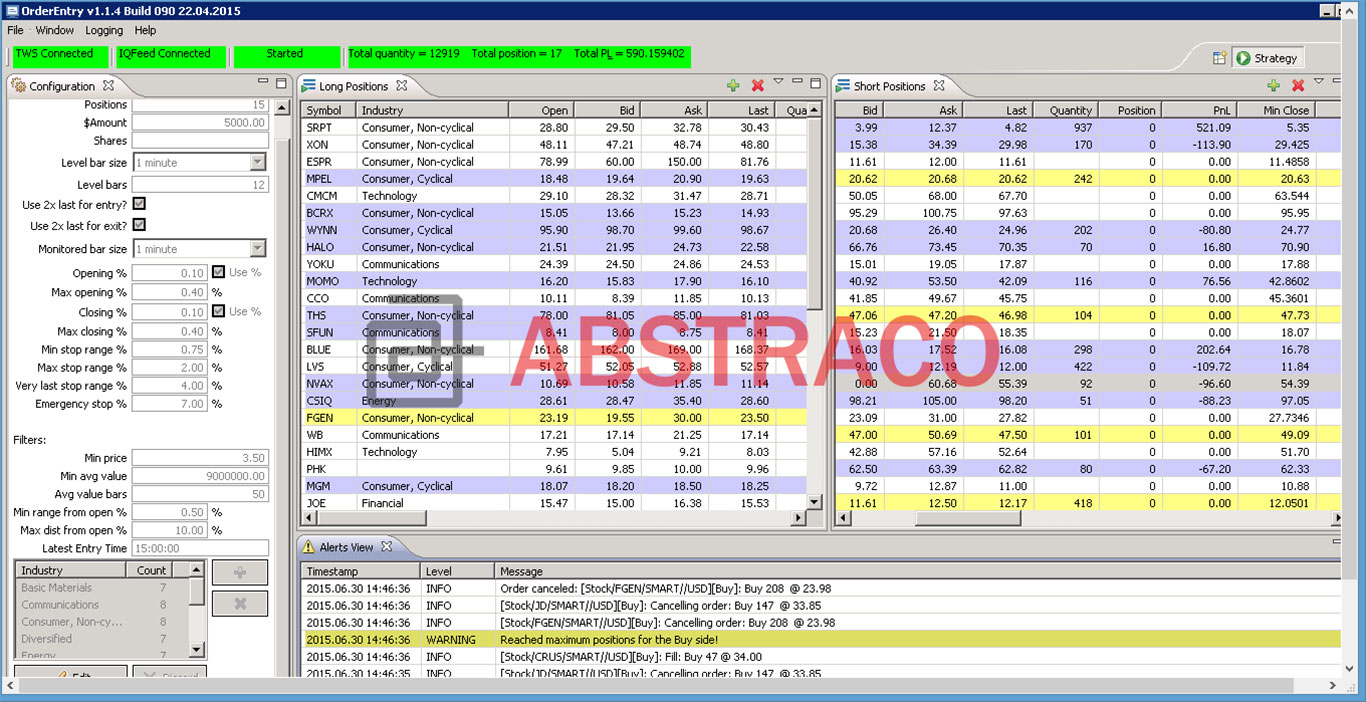The width and height of the screenshot is (1366, 702).
Task: Click the green plus icon in Short Positions
Action: click(1274, 86)
